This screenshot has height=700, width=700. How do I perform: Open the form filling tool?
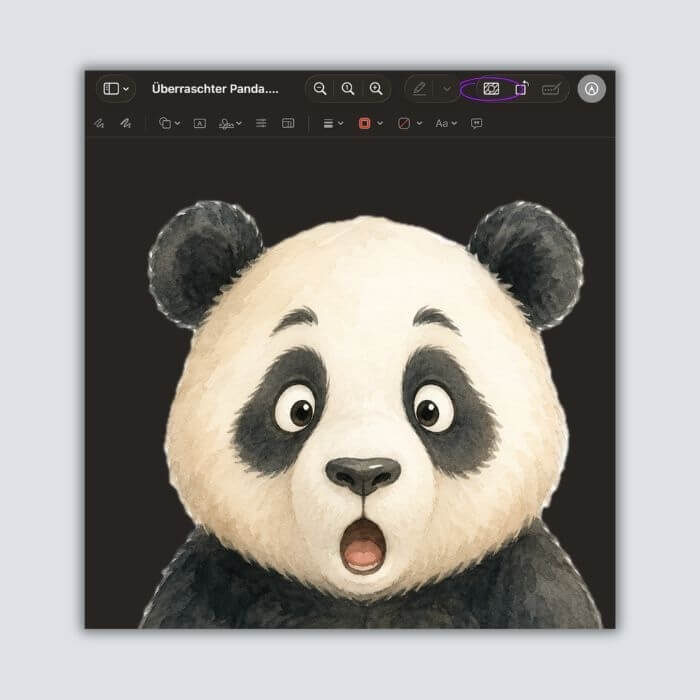pos(551,89)
